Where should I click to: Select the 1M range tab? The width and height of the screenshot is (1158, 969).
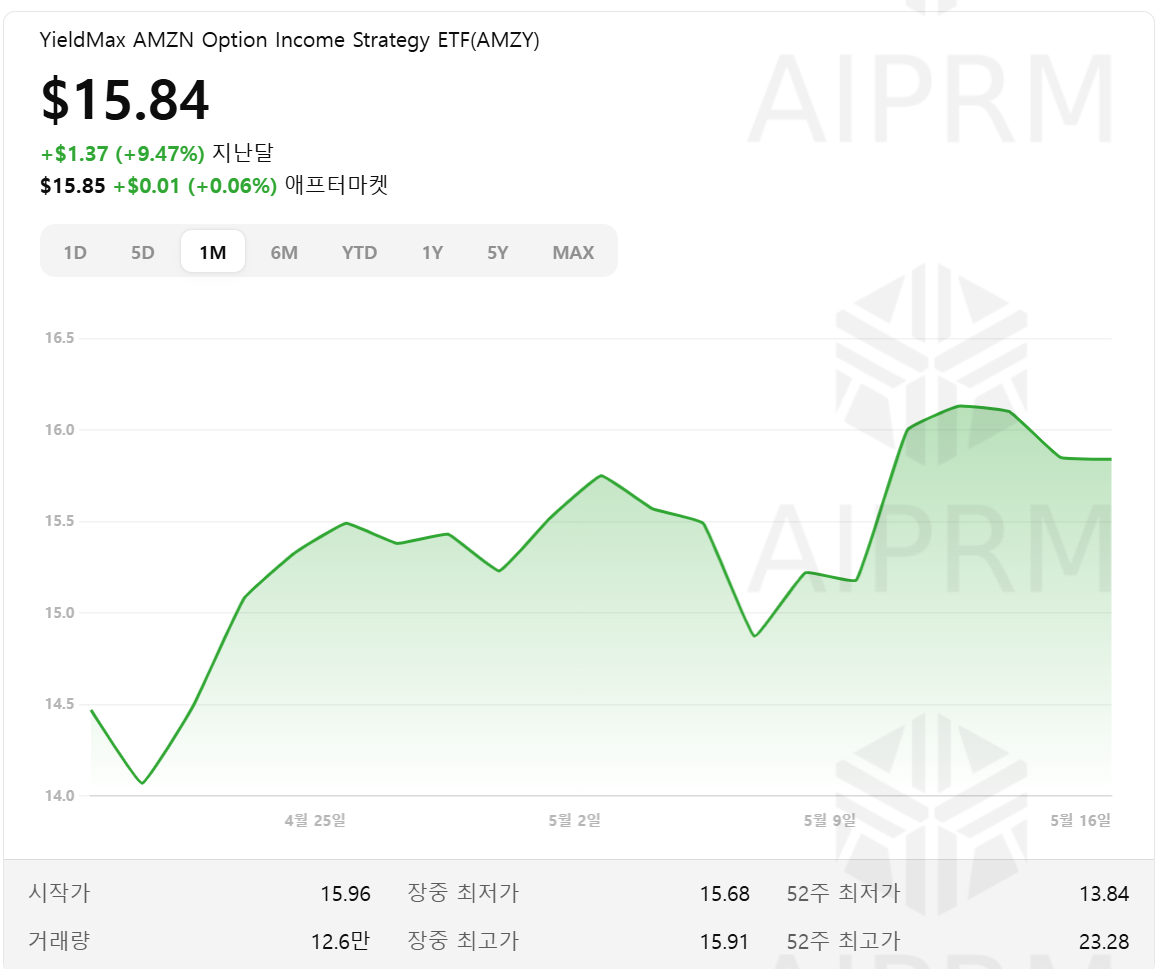pos(213,253)
